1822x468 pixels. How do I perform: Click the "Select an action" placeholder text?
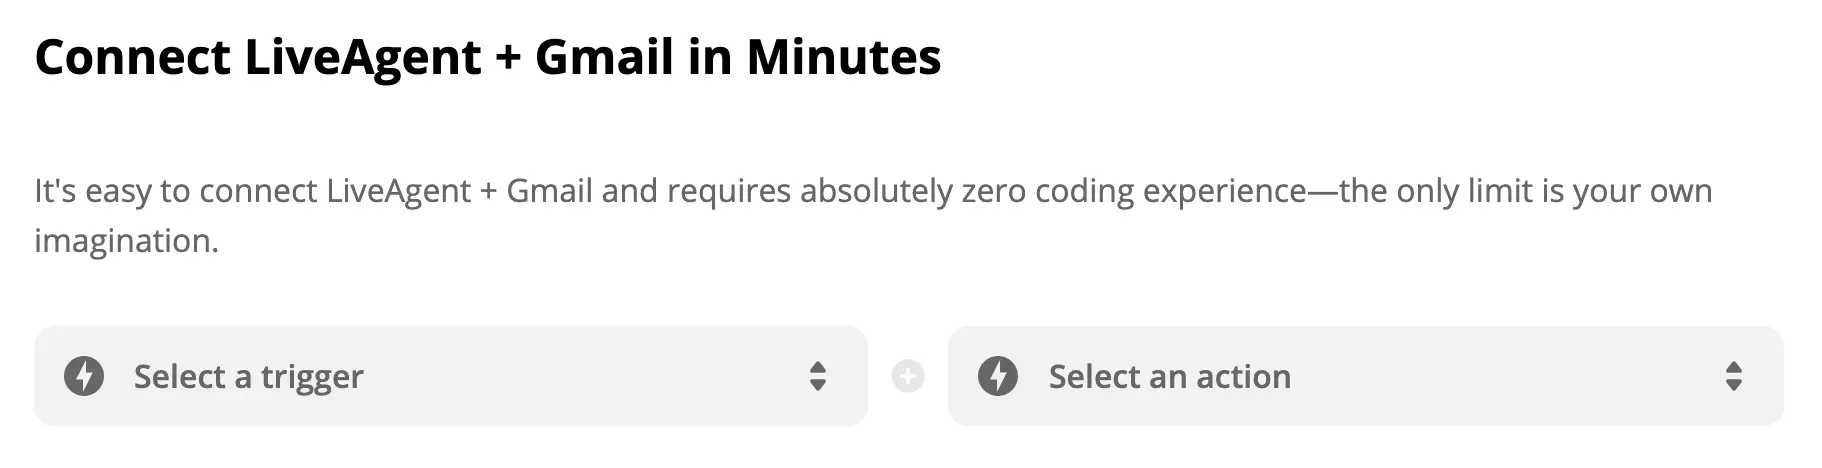(x=1169, y=377)
